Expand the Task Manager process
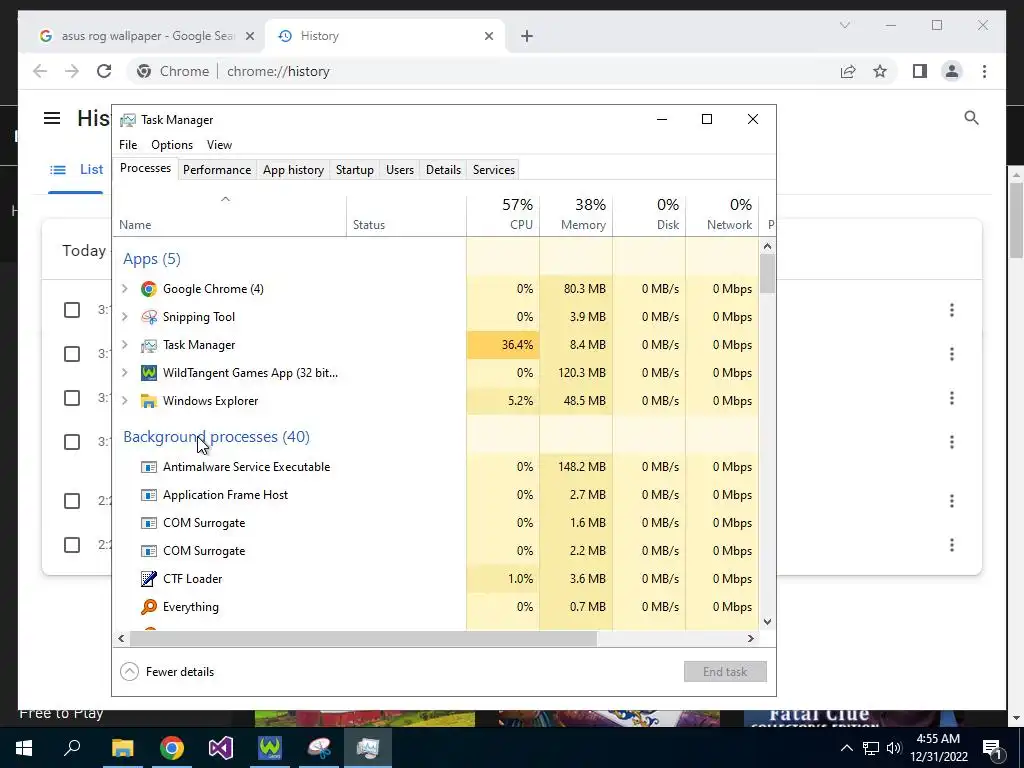This screenshot has width=1024, height=768. click(x=125, y=345)
